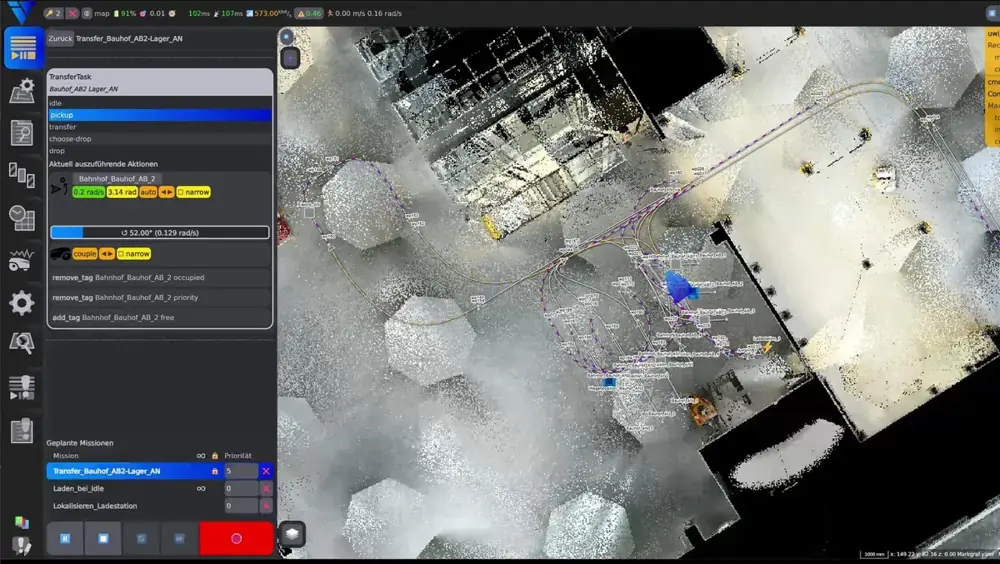Select the 'idle' state row
This screenshot has height=564, width=1000.
click(x=160, y=103)
